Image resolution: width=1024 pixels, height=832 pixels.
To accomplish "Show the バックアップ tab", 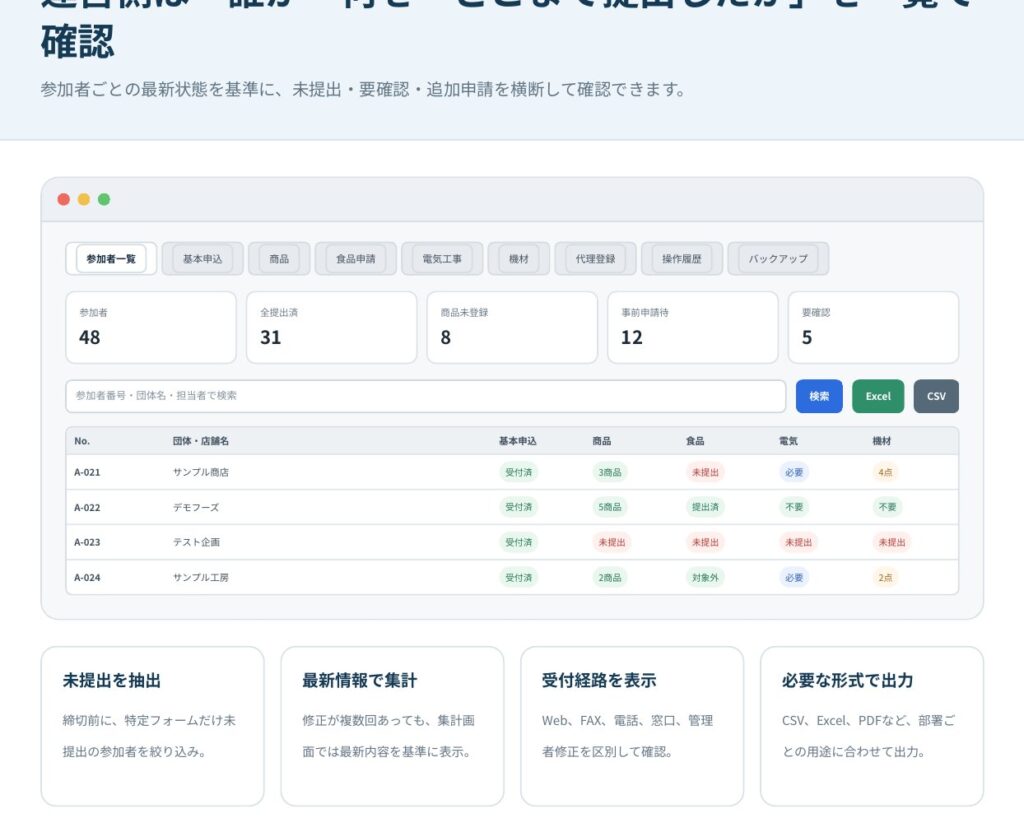I will (778, 259).
